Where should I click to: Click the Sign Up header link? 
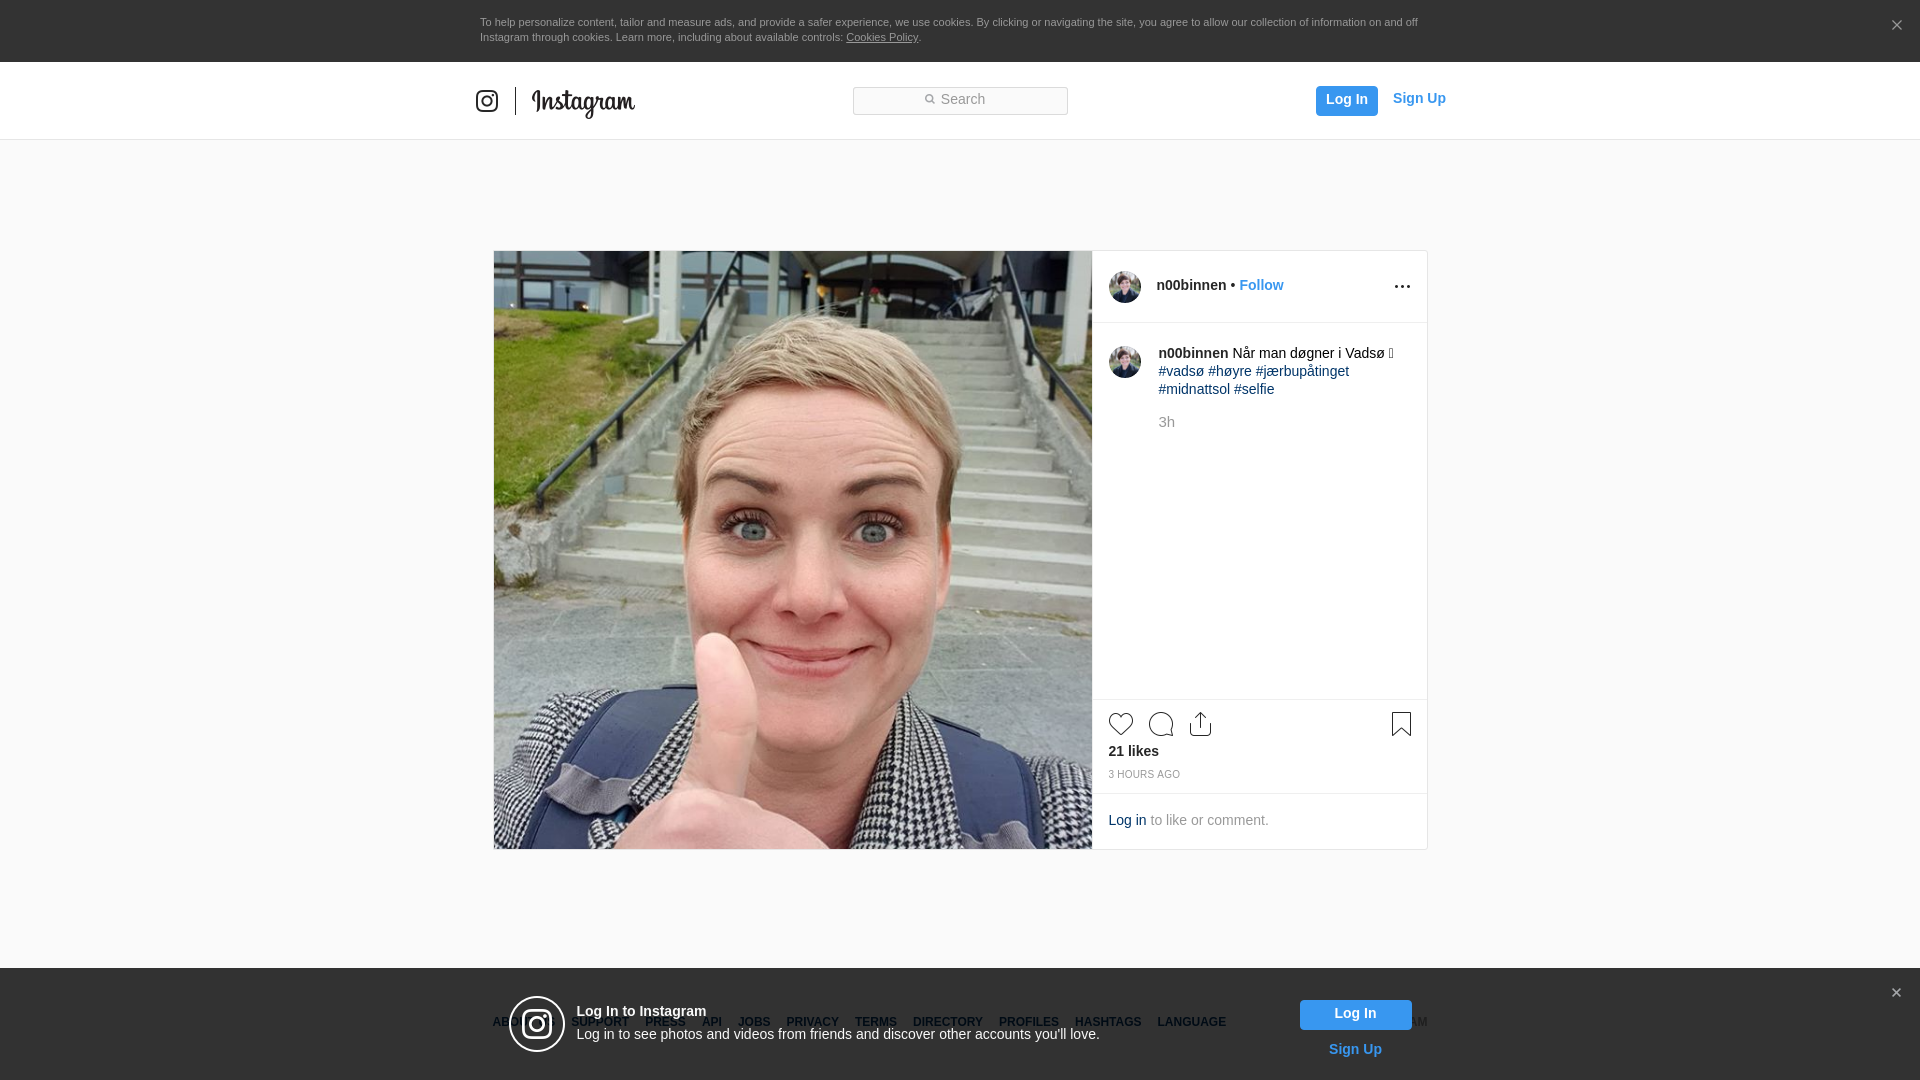pos(1418,98)
